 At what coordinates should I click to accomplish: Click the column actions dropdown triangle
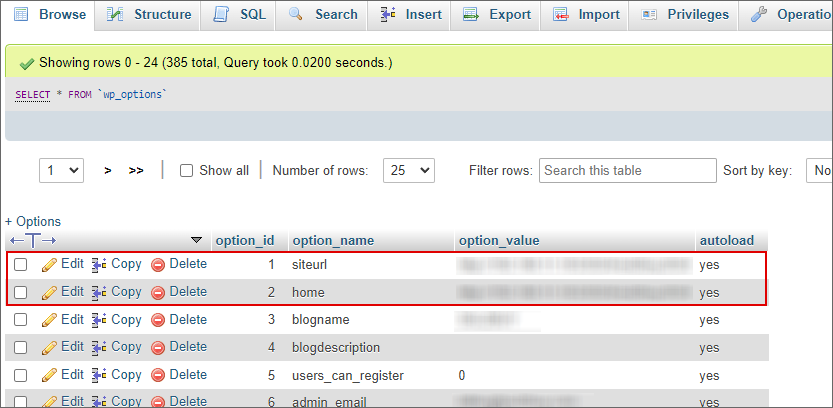click(197, 240)
